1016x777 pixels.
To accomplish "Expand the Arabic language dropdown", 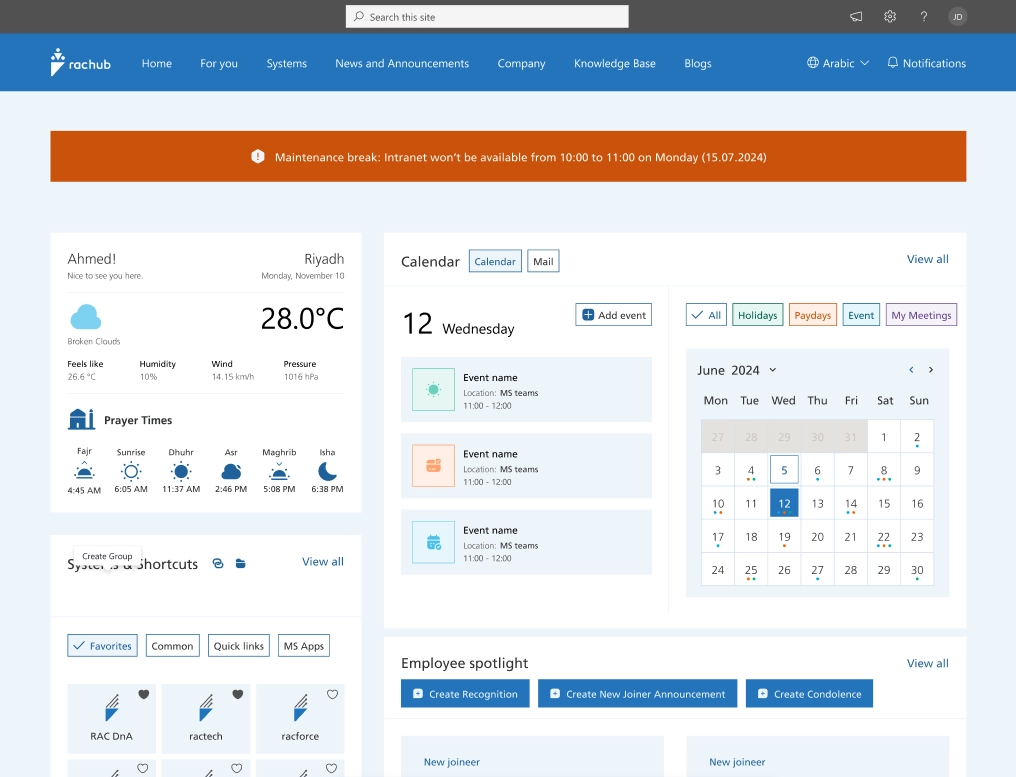I will (864, 63).
